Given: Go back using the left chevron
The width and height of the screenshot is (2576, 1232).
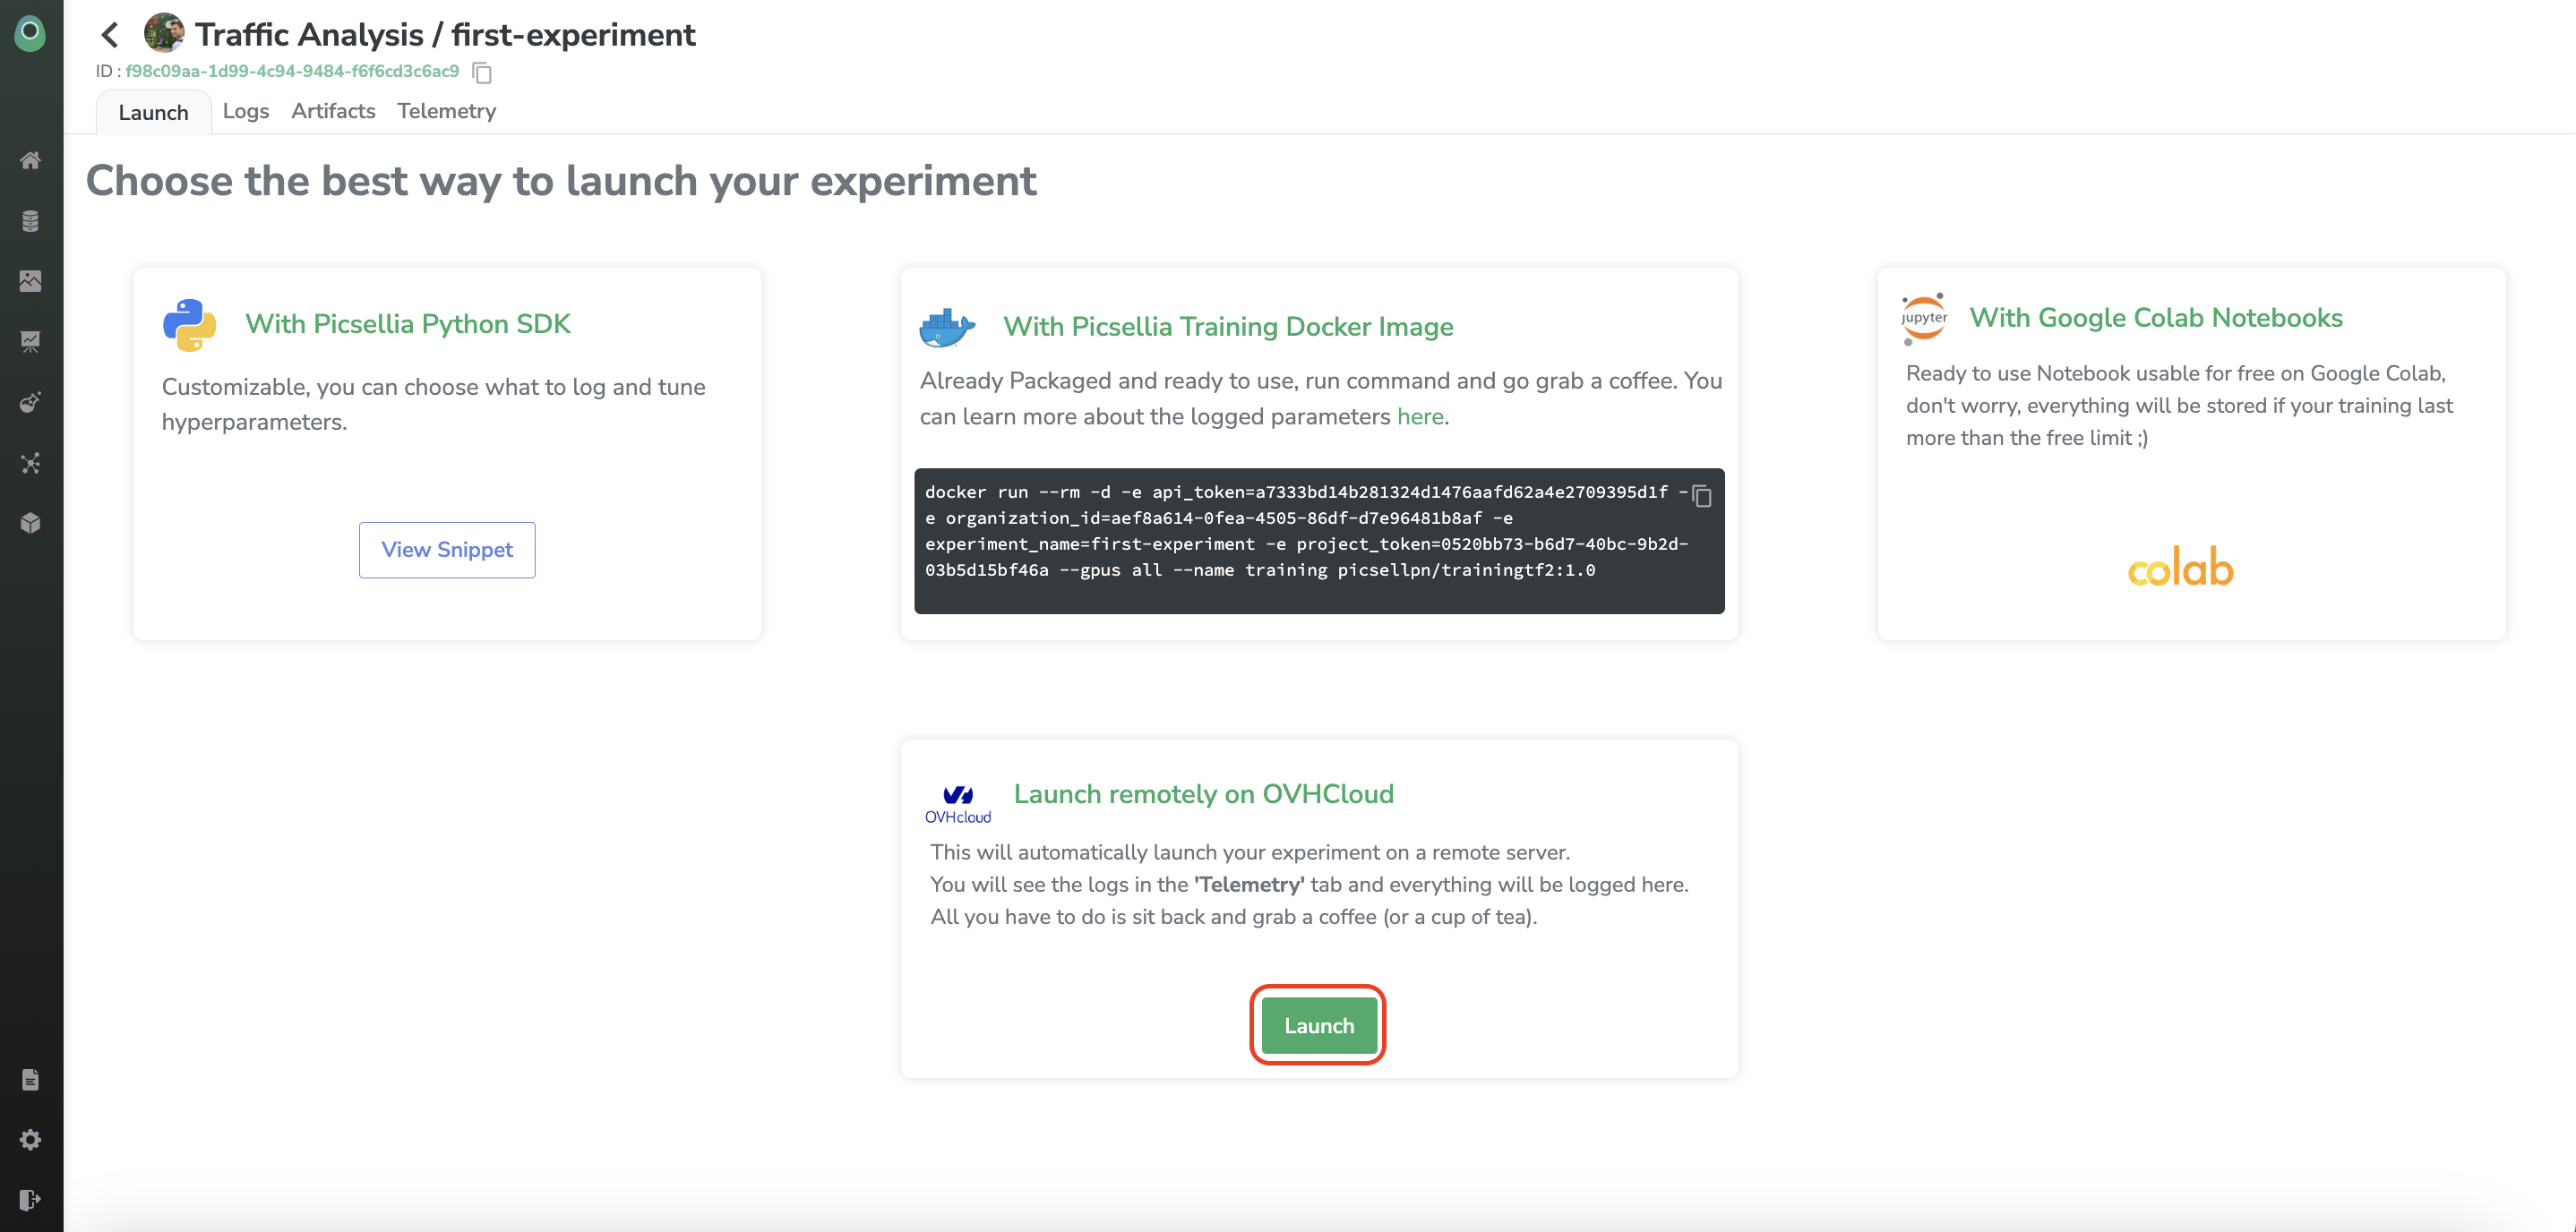Looking at the screenshot, I should [x=110, y=35].
